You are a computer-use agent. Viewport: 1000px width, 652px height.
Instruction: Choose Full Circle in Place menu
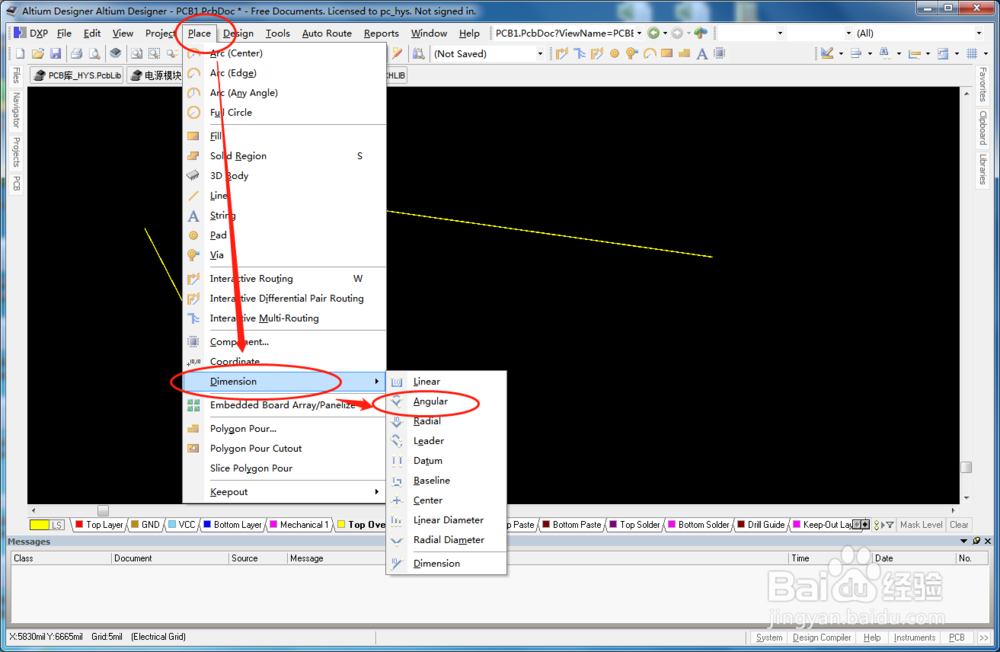(x=284, y=112)
